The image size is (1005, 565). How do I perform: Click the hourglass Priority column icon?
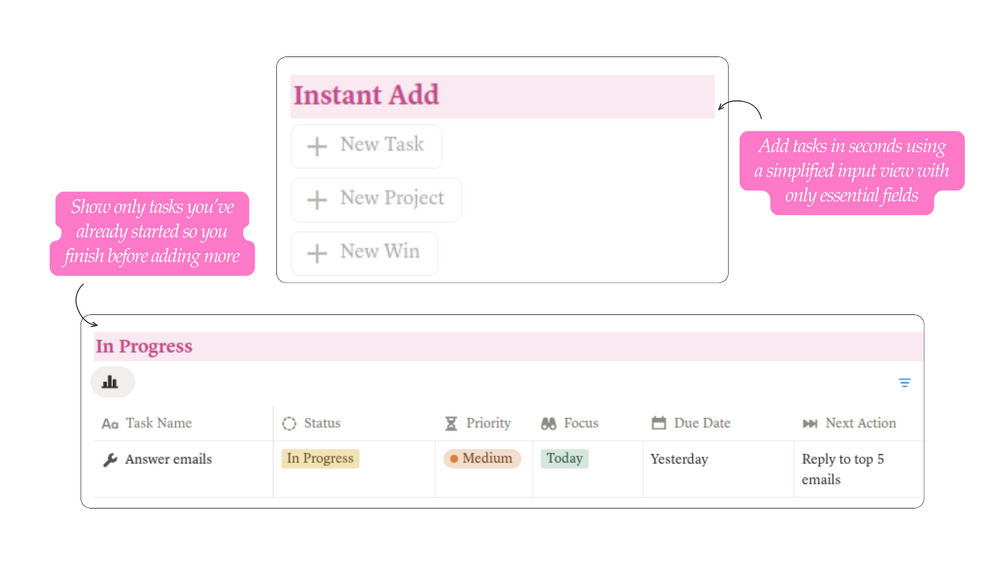(x=451, y=424)
